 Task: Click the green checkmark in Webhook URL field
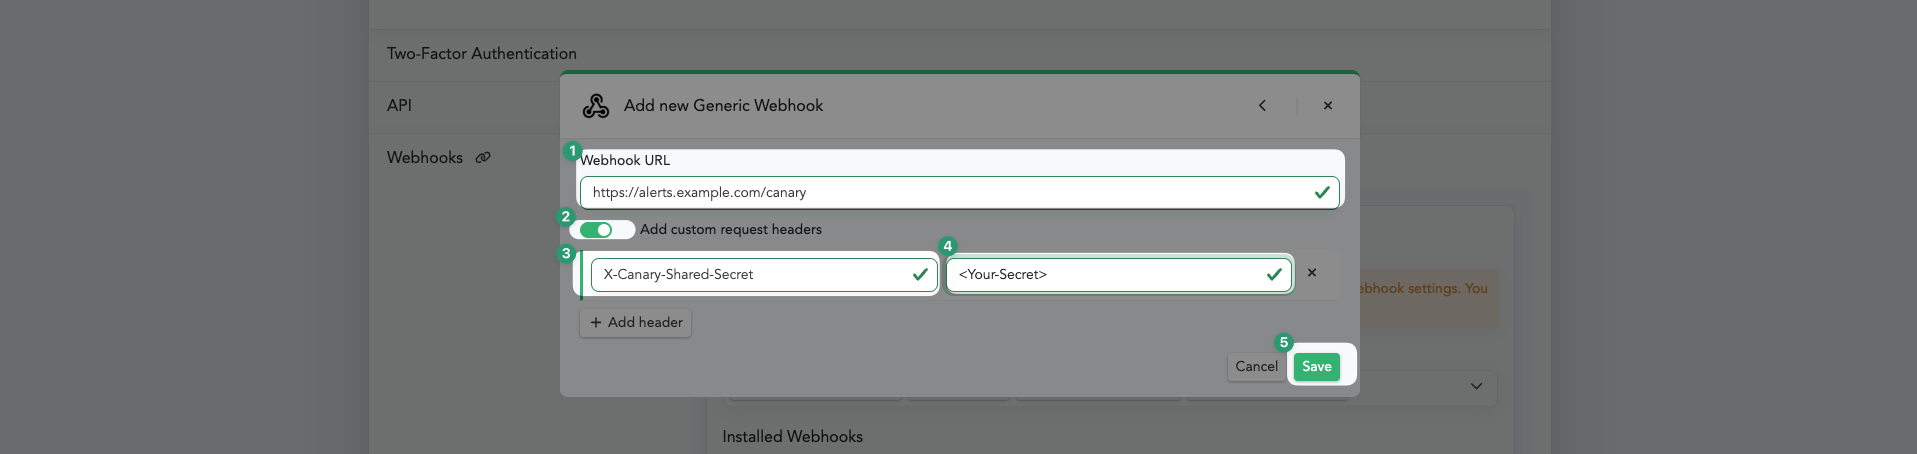click(1321, 192)
